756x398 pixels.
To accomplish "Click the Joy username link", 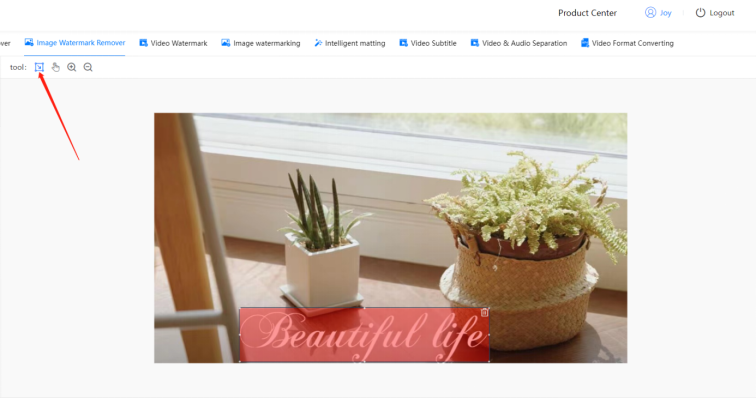I will (x=666, y=13).
